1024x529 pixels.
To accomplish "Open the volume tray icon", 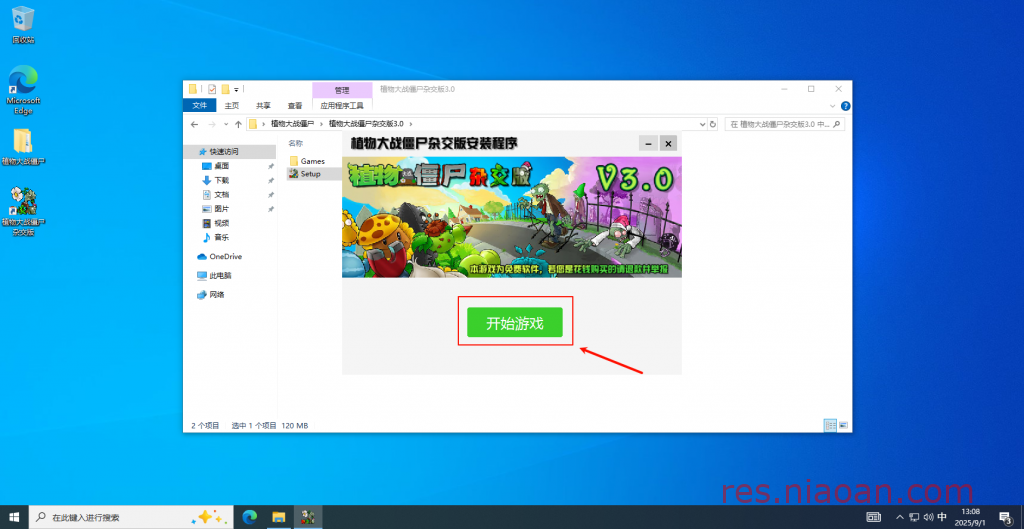I will coord(928,517).
